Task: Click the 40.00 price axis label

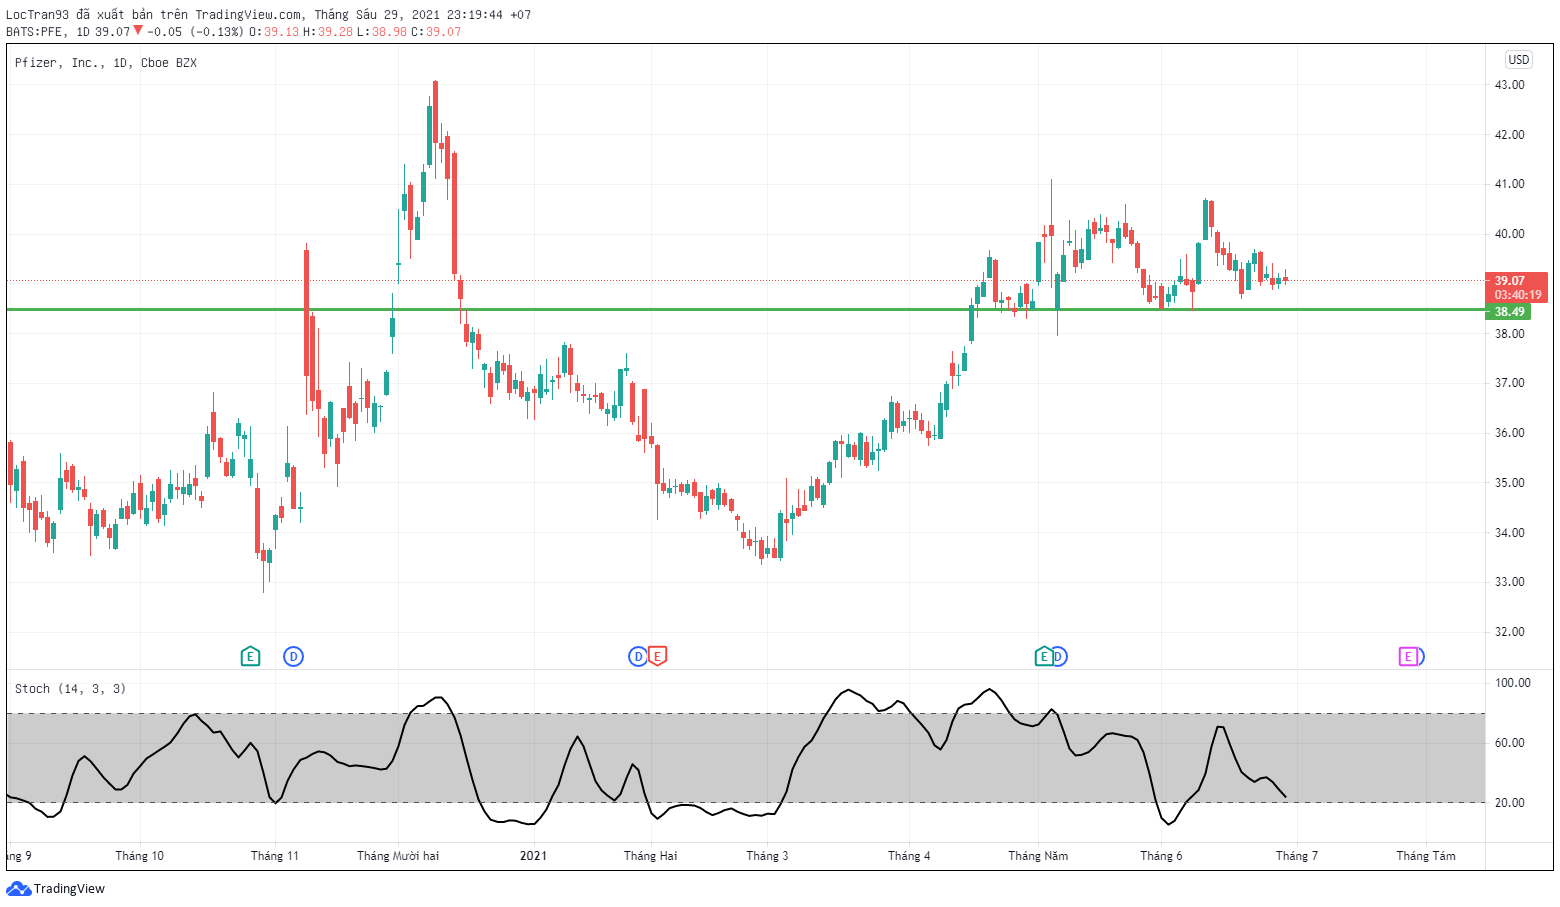Action: 1510,234
